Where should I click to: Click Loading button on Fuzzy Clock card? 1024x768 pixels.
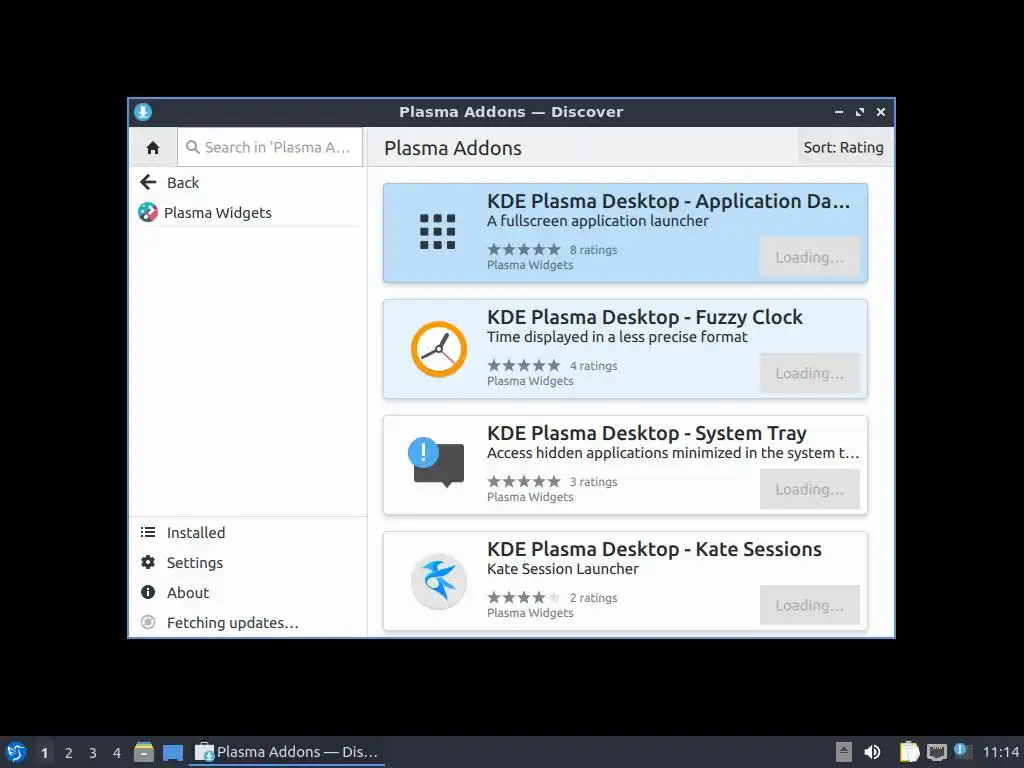click(x=810, y=374)
